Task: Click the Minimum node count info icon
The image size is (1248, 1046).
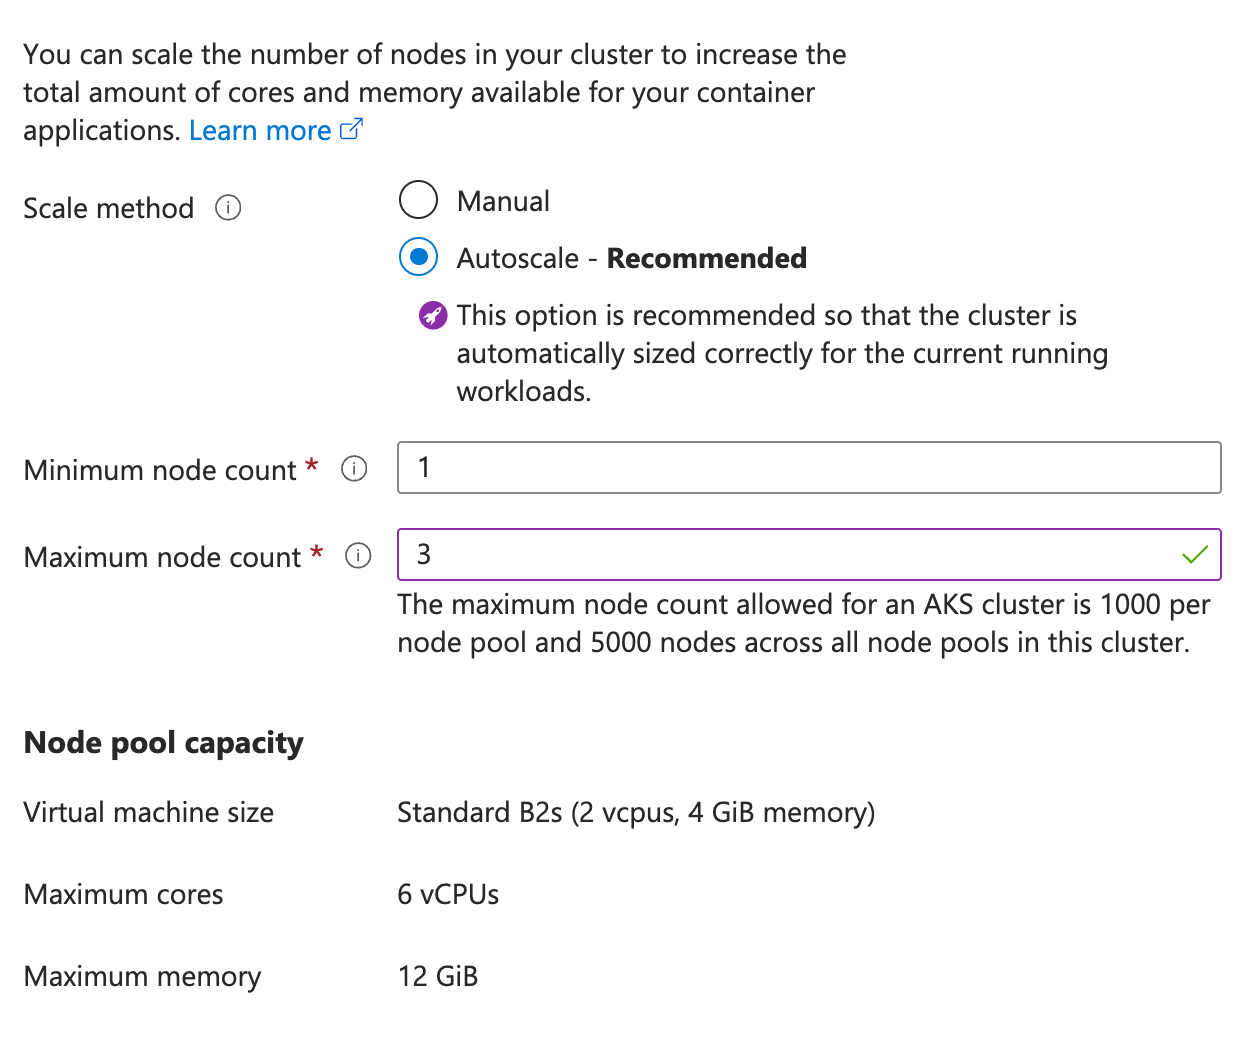Action: (353, 468)
